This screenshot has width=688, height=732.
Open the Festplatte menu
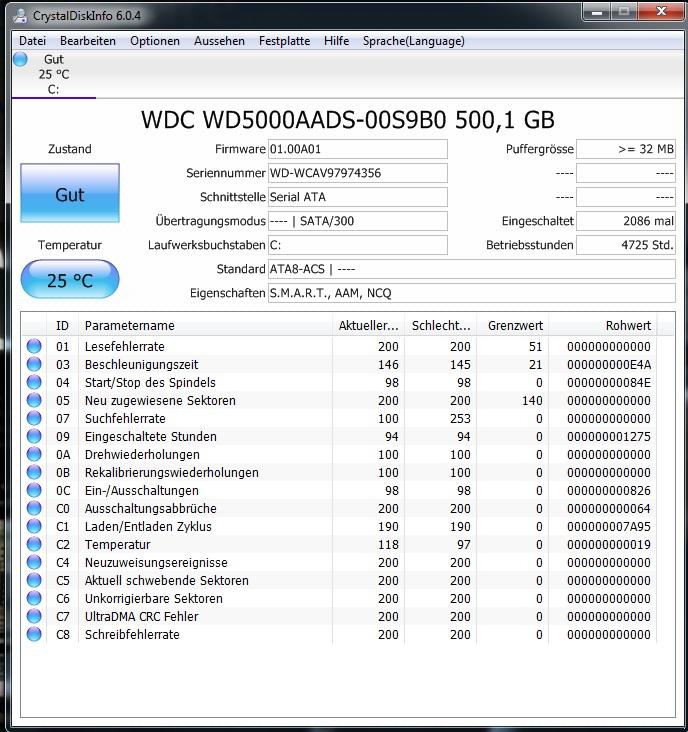tap(285, 41)
